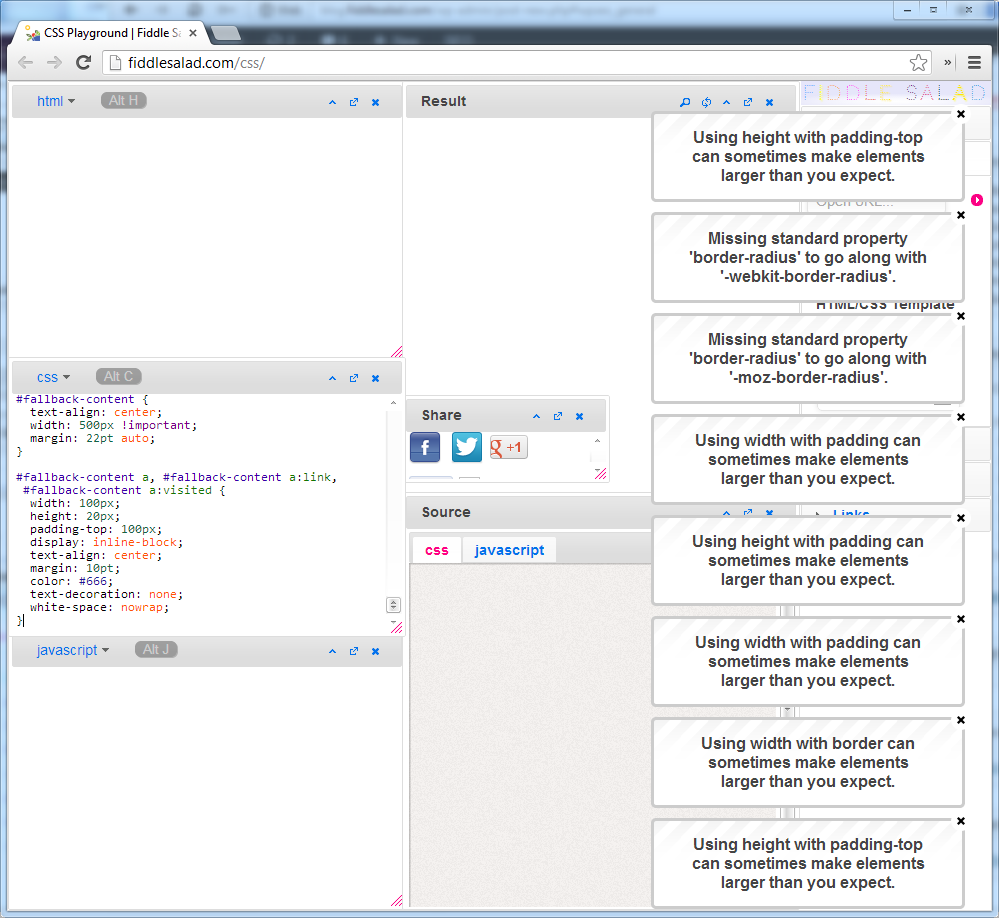Collapse the html editor panel
The height and width of the screenshot is (918, 999).
[x=332, y=102]
